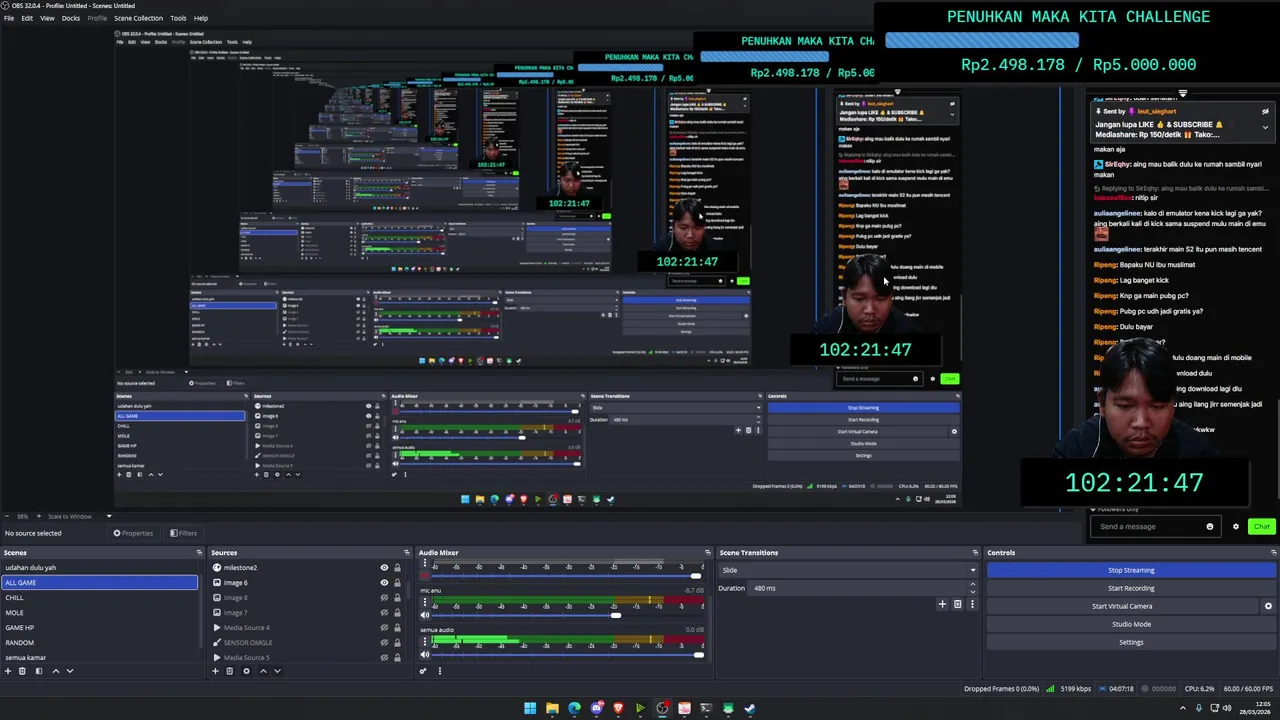Click the Duration 480 ms field

[x=864, y=588]
